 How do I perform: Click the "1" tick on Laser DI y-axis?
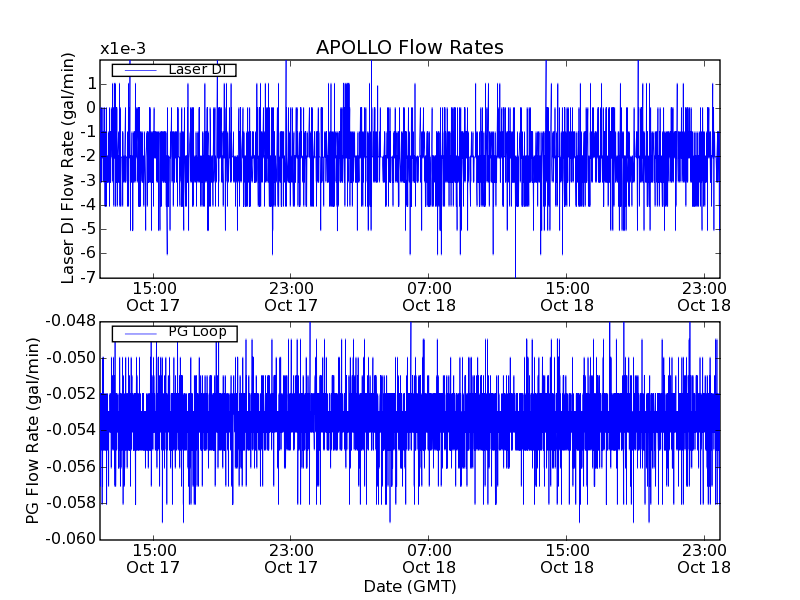[91, 84]
